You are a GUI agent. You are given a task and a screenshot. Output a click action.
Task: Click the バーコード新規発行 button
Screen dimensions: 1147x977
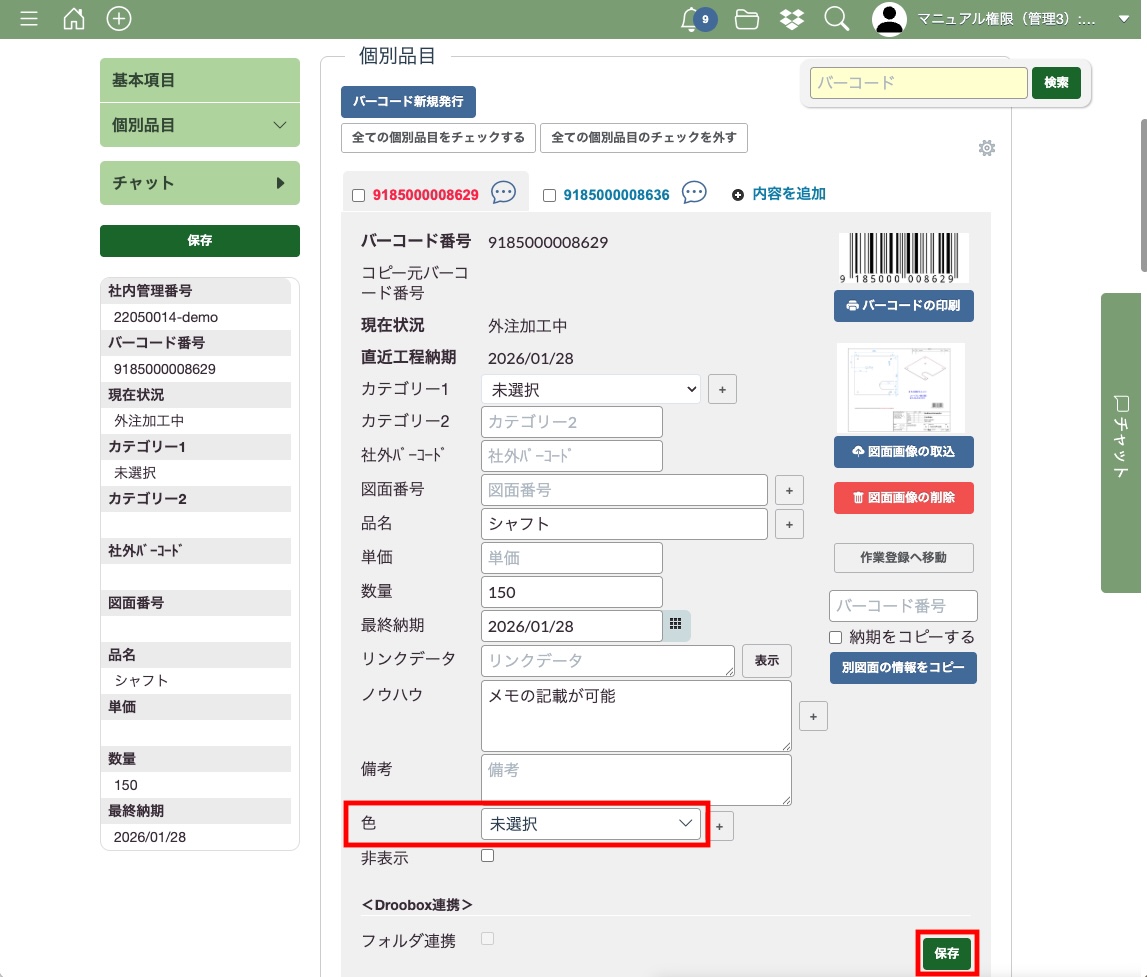coord(408,102)
